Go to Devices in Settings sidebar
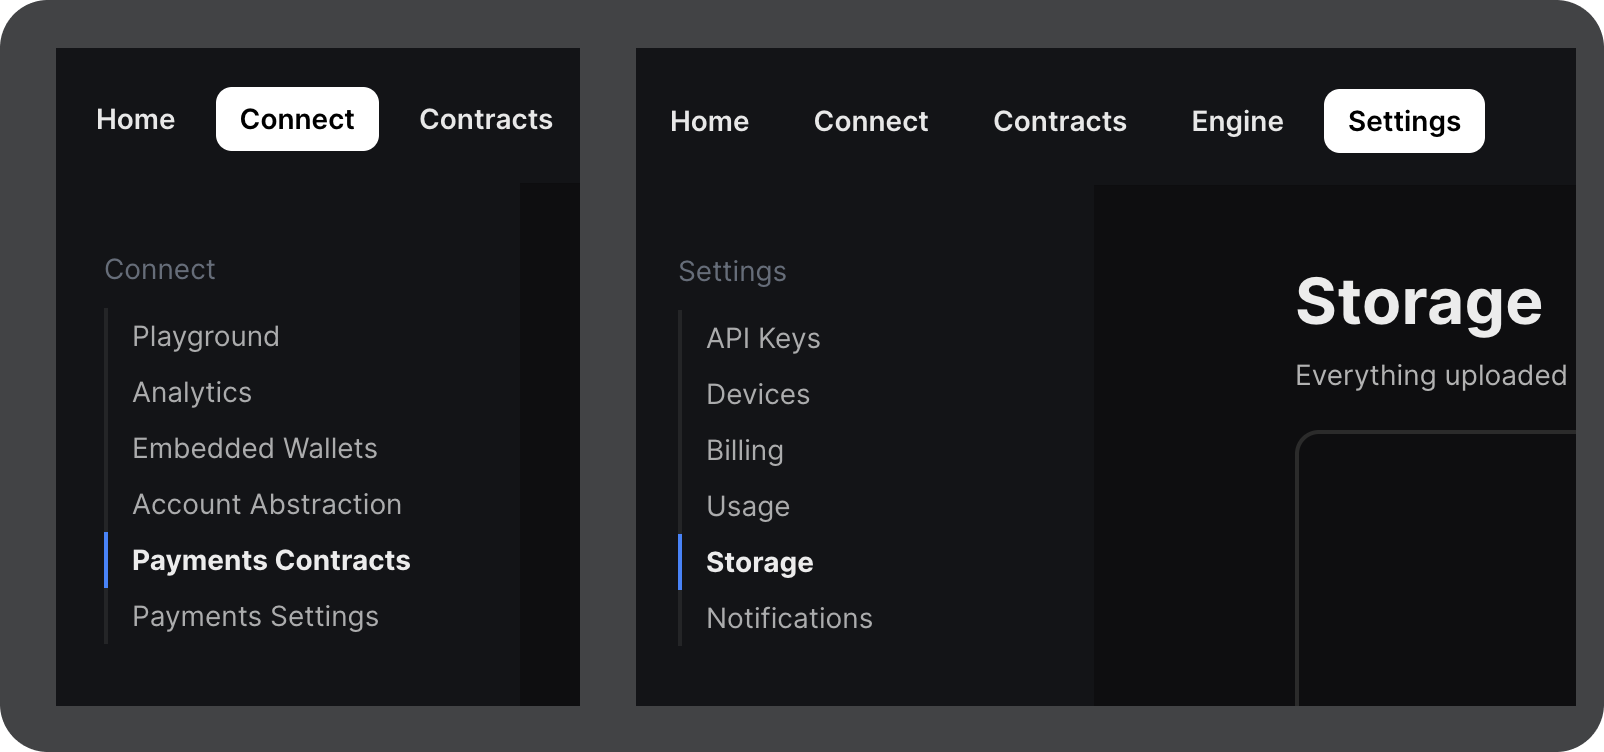Viewport: 1604px width, 752px height. coord(757,394)
